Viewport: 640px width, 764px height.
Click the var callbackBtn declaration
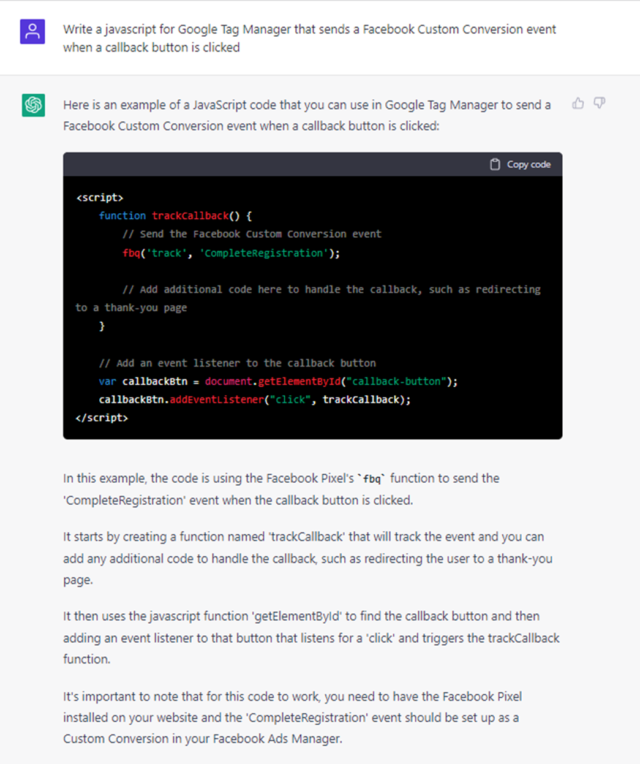point(135,381)
